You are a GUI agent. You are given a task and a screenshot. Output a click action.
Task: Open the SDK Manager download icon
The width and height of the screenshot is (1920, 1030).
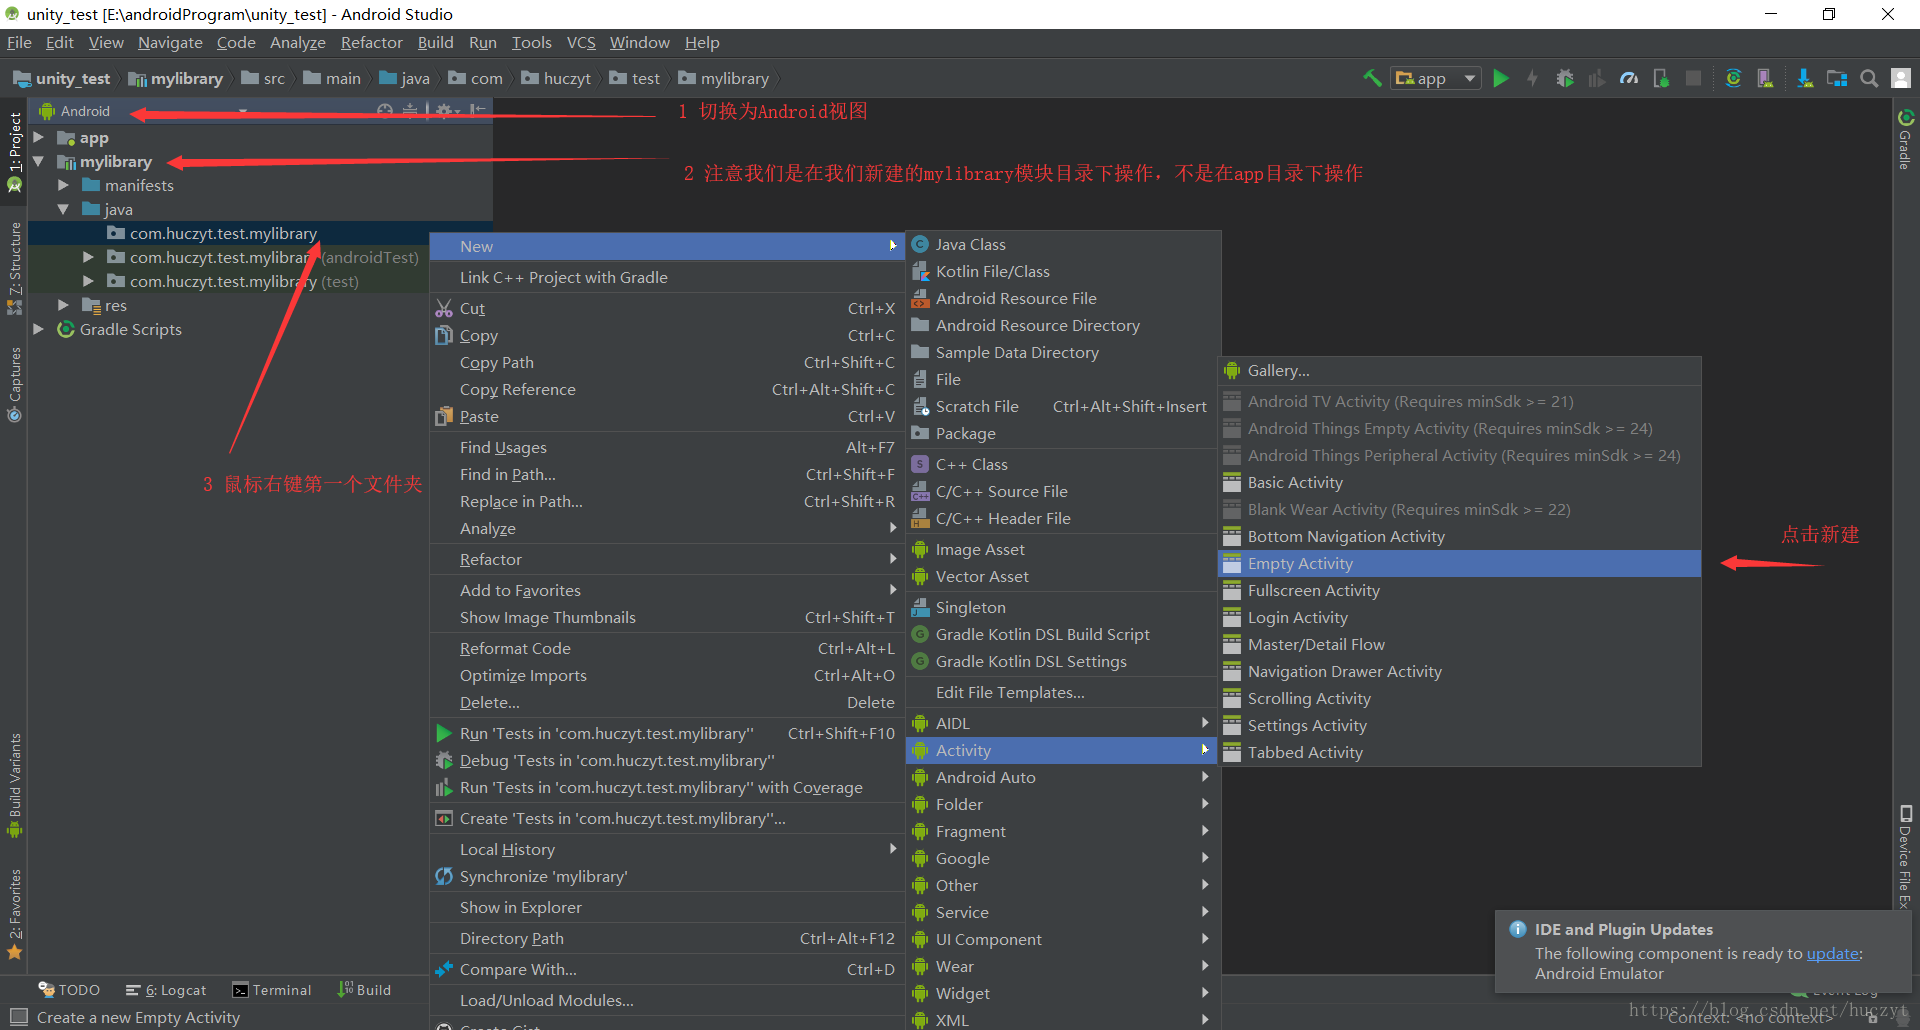click(x=1804, y=78)
